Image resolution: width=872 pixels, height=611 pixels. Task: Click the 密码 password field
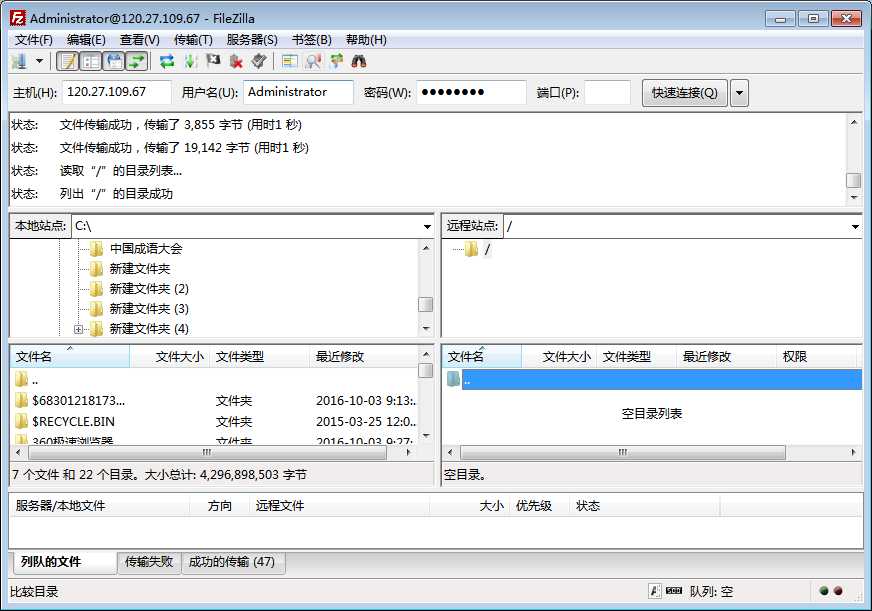pyautogui.click(x=471, y=92)
